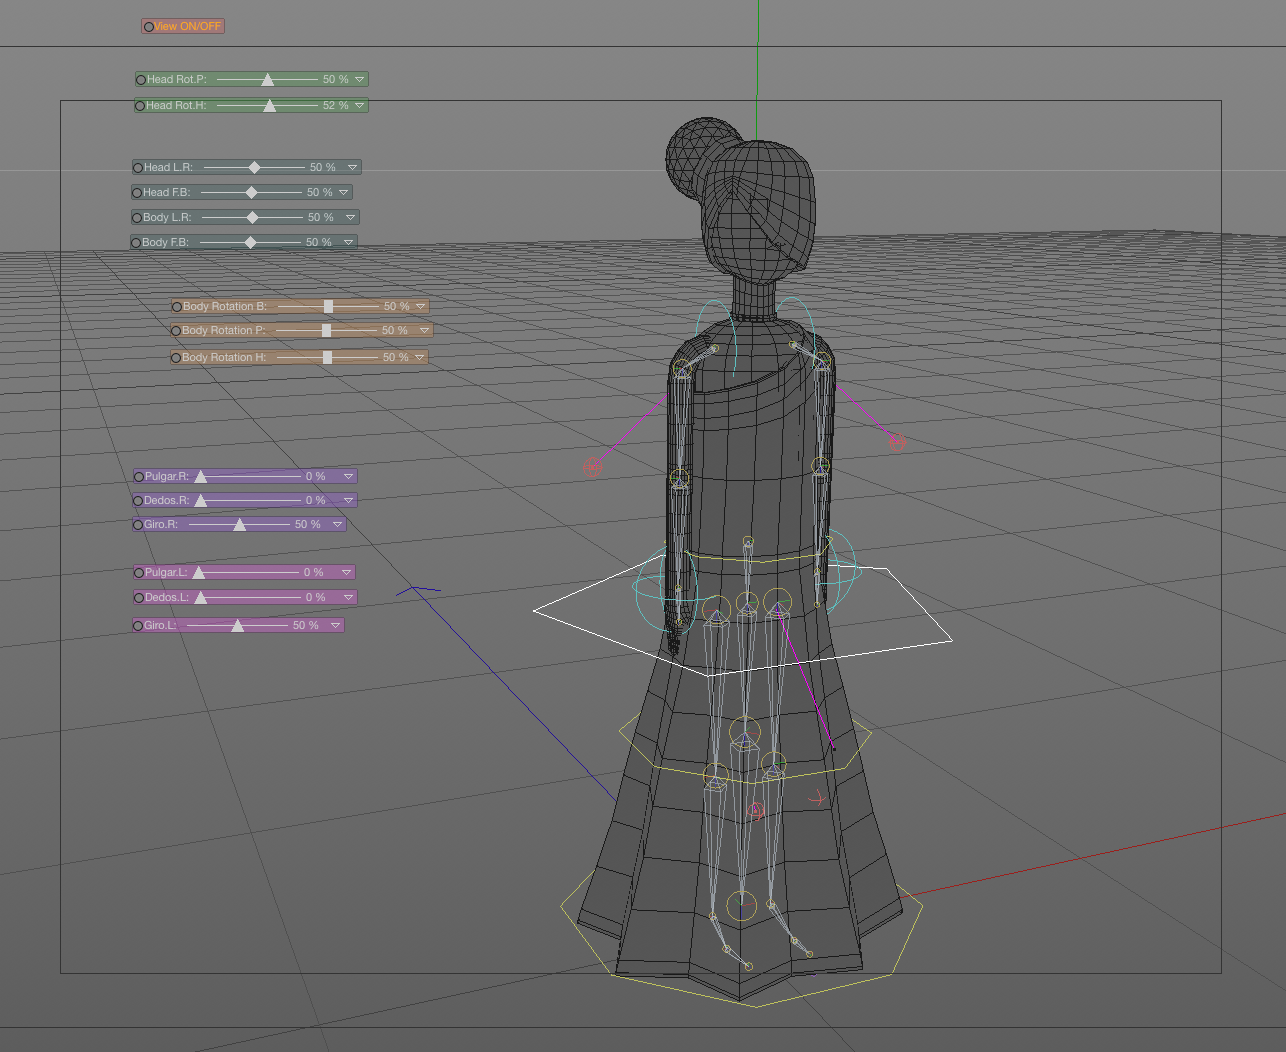Toggle the View ON/OFF button

pyautogui.click(x=183, y=26)
